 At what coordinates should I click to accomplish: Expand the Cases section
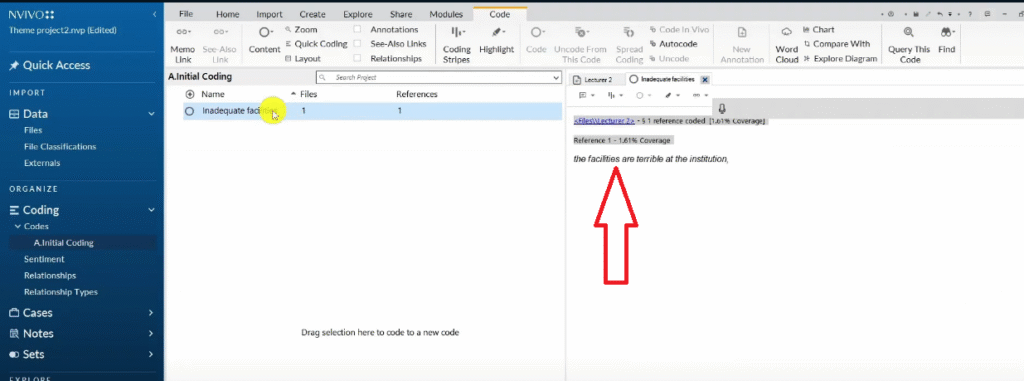click(152, 313)
